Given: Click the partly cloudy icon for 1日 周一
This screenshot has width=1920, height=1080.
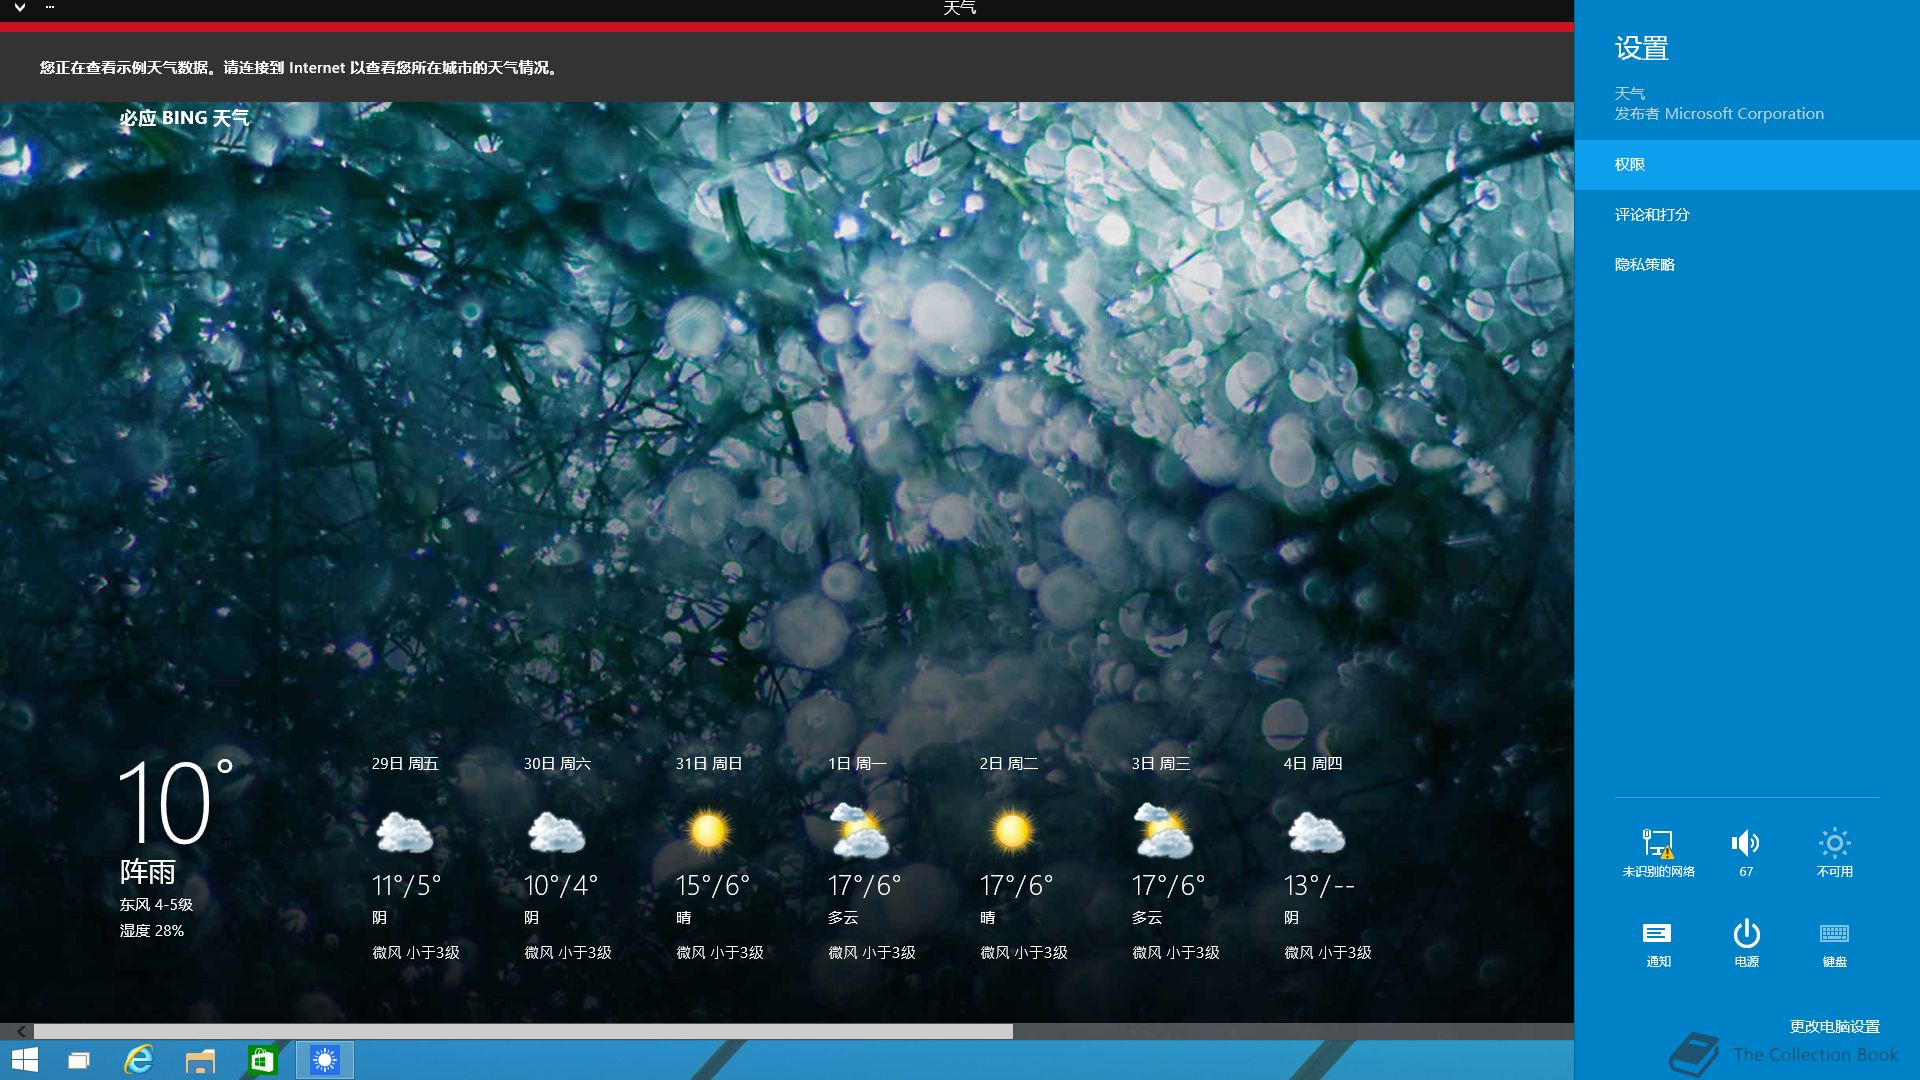Looking at the screenshot, I should [860, 831].
